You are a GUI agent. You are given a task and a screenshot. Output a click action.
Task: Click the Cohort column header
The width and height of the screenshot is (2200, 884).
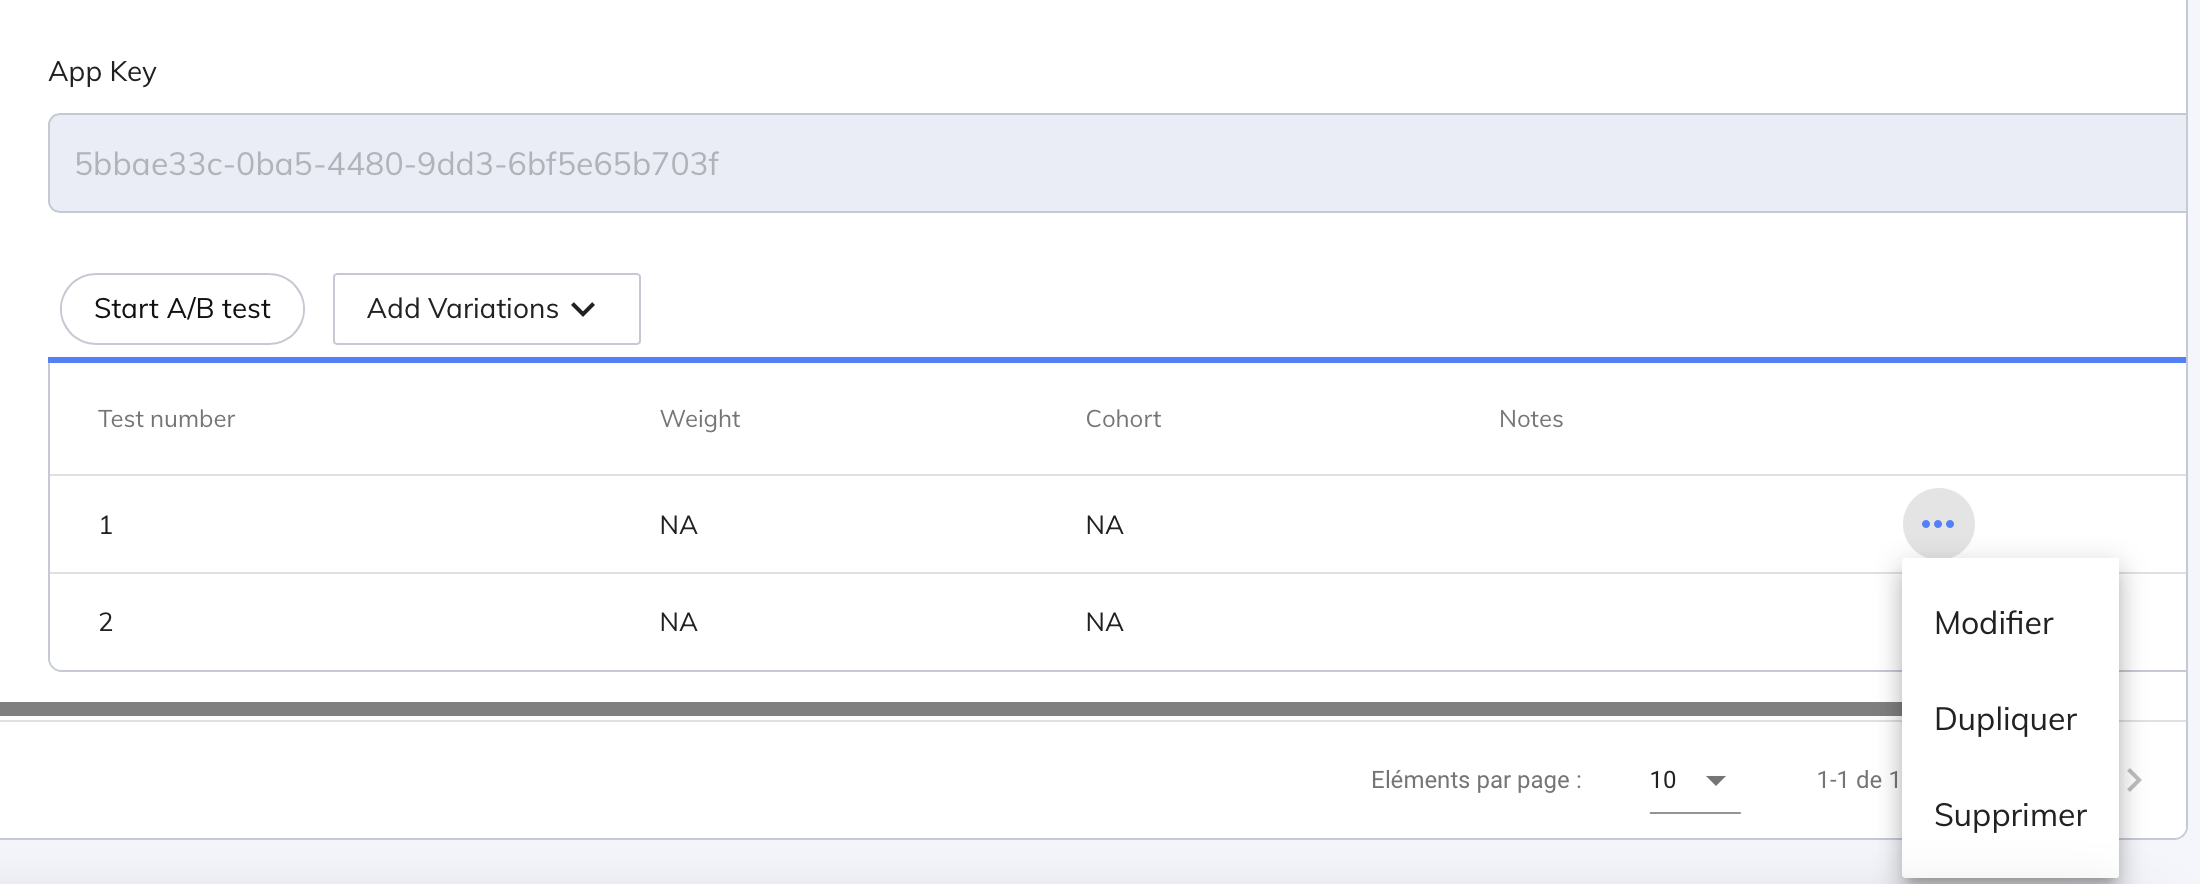pos(1123,419)
